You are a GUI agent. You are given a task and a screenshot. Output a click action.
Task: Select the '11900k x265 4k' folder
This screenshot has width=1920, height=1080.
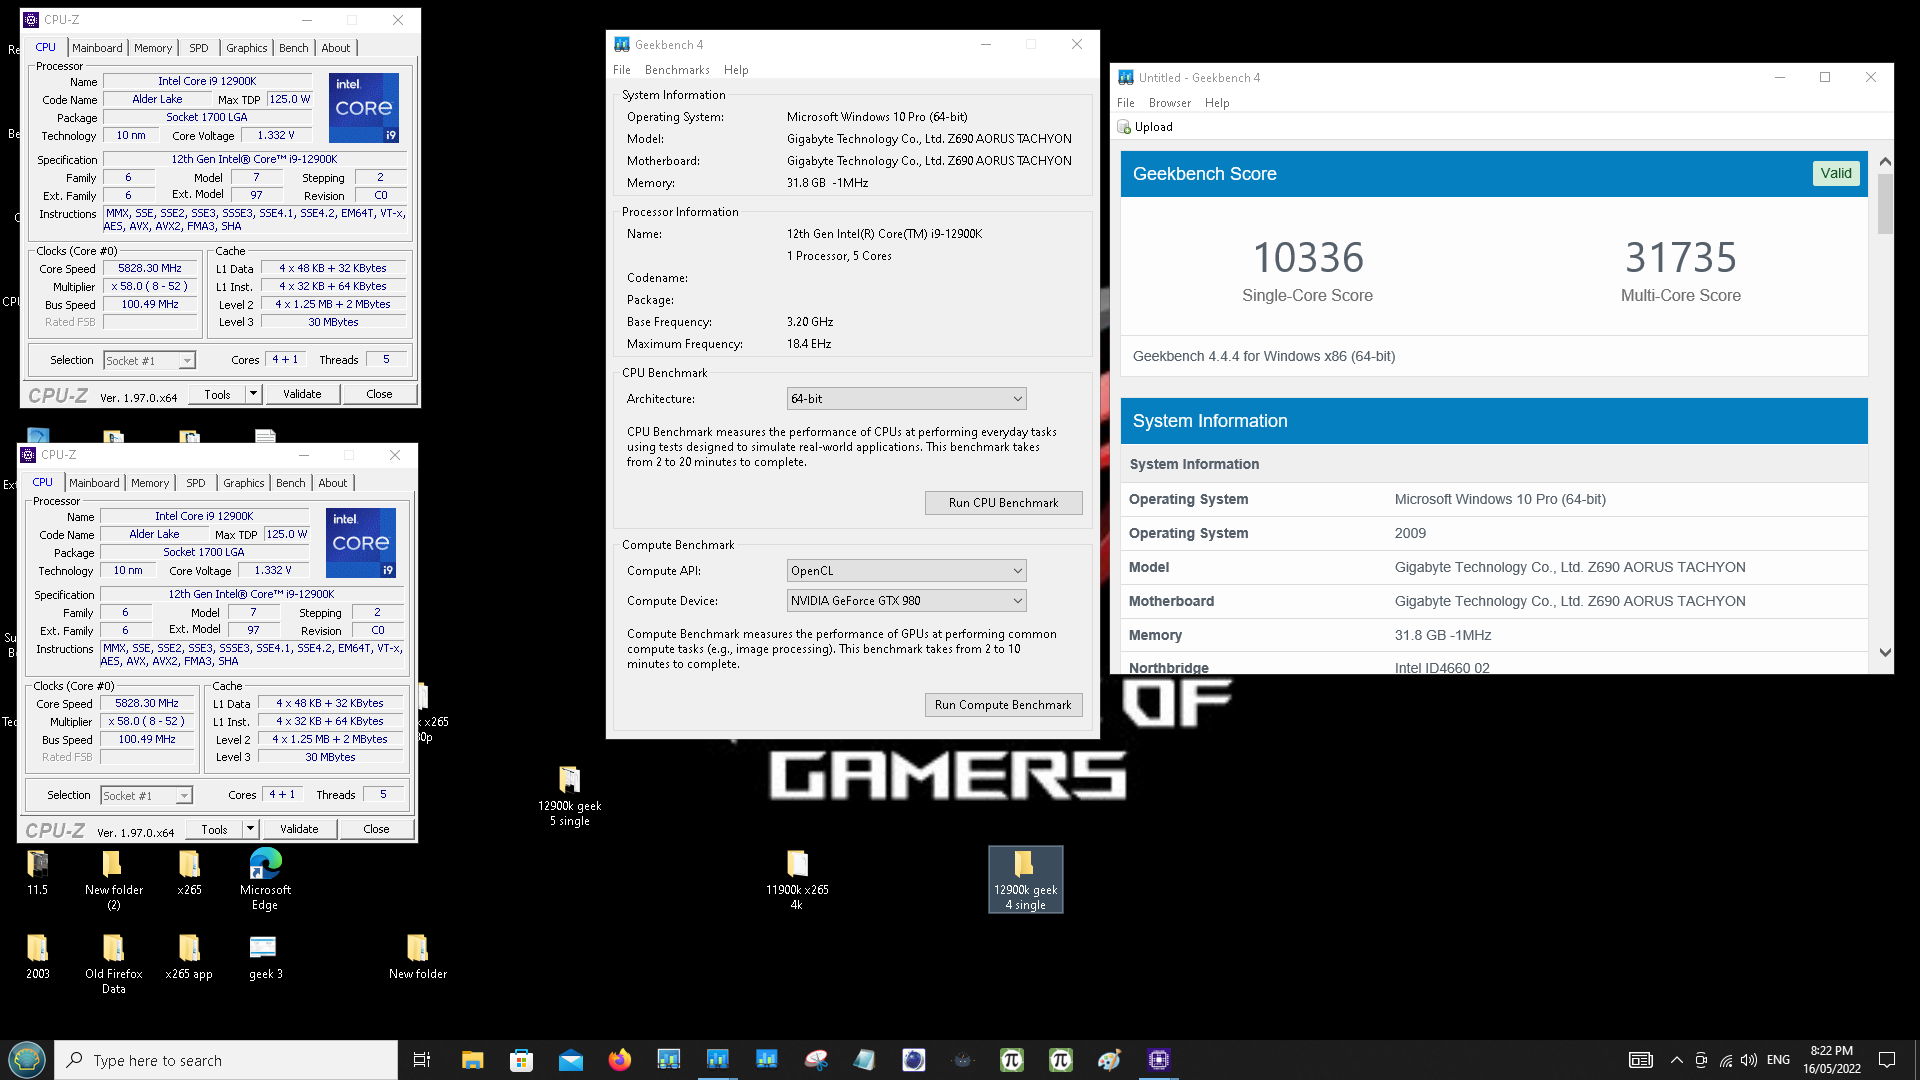(x=797, y=879)
